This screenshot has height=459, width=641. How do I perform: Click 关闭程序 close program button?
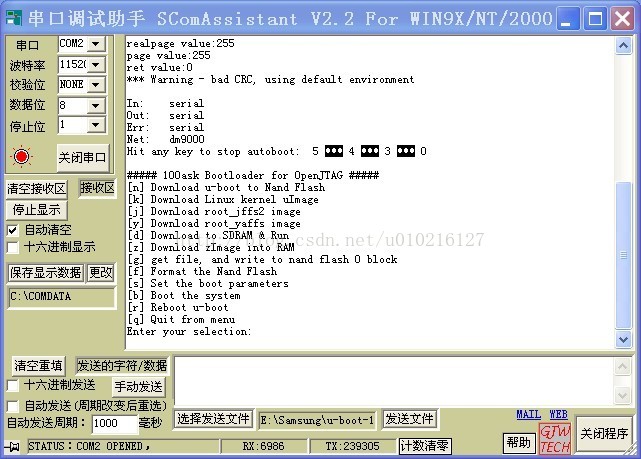(604, 433)
